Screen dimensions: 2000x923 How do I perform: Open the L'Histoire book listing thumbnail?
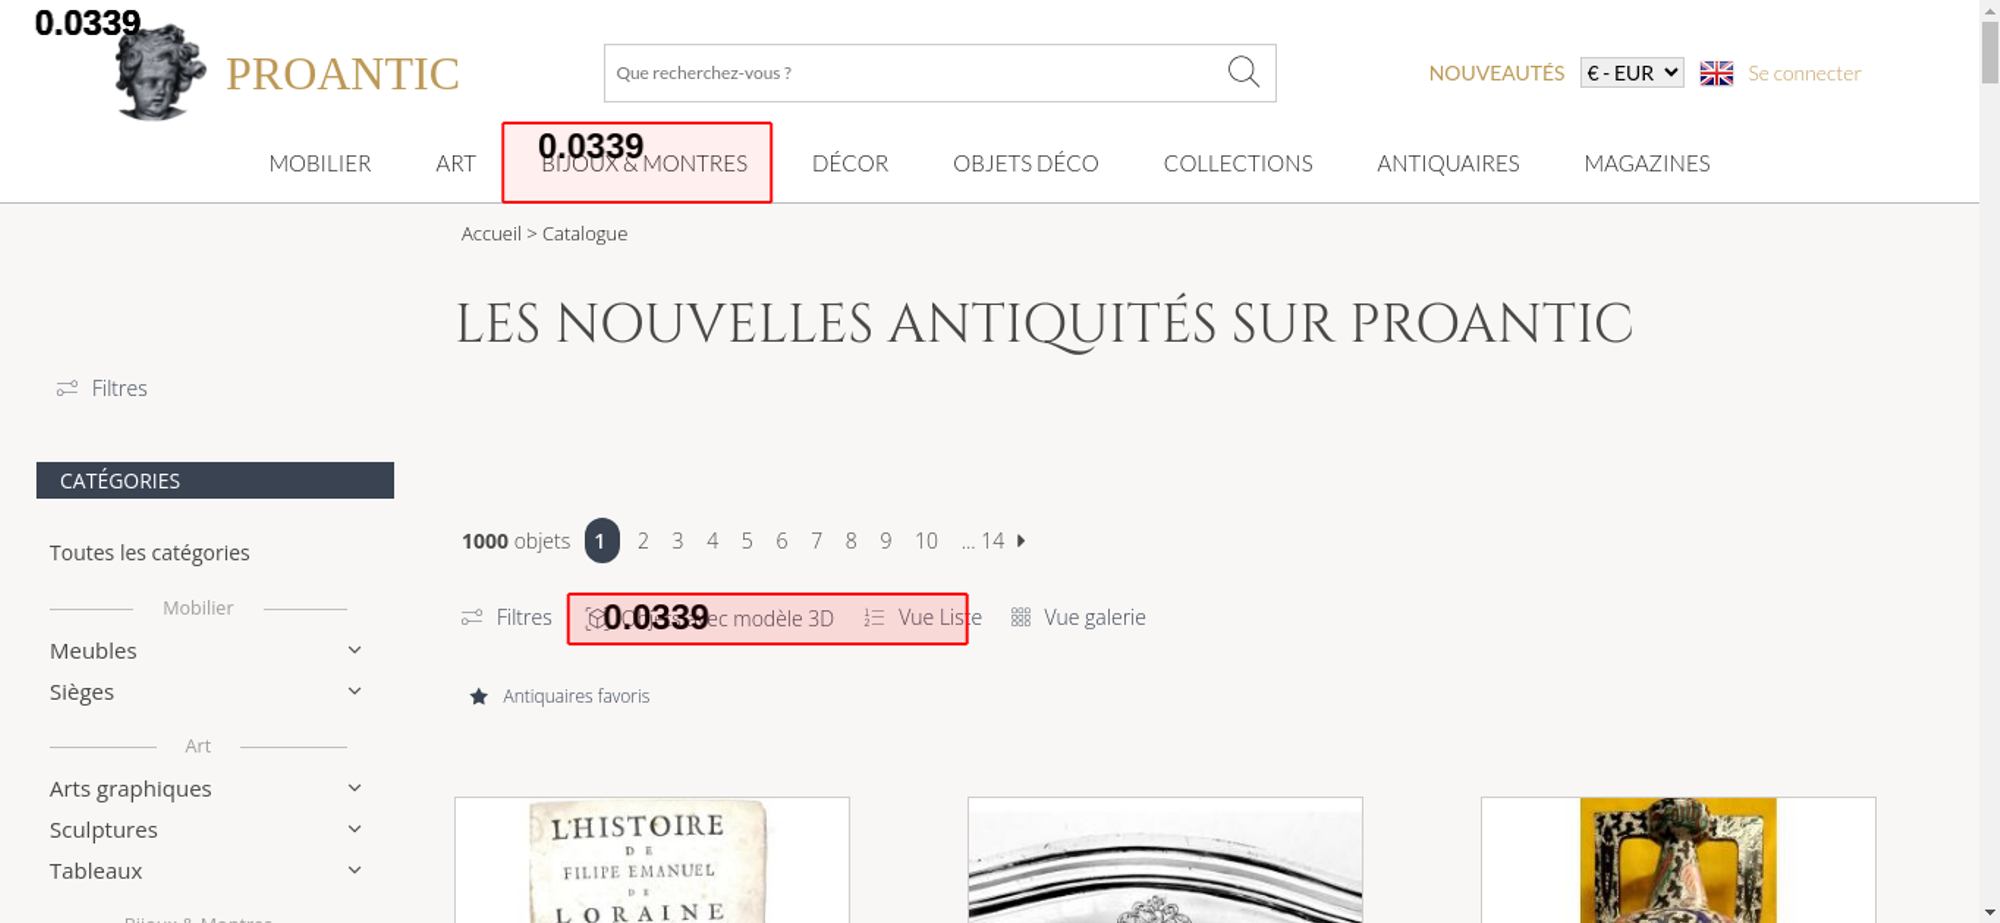click(x=652, y=860)
